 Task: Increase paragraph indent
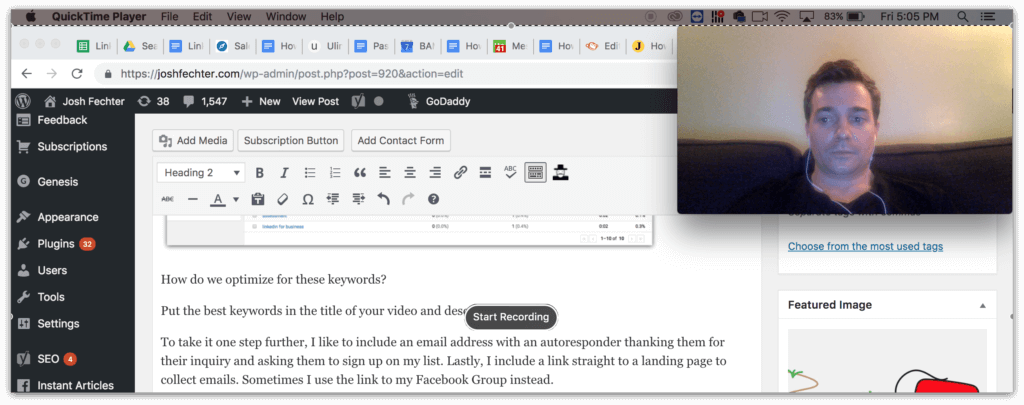(358, 199)
